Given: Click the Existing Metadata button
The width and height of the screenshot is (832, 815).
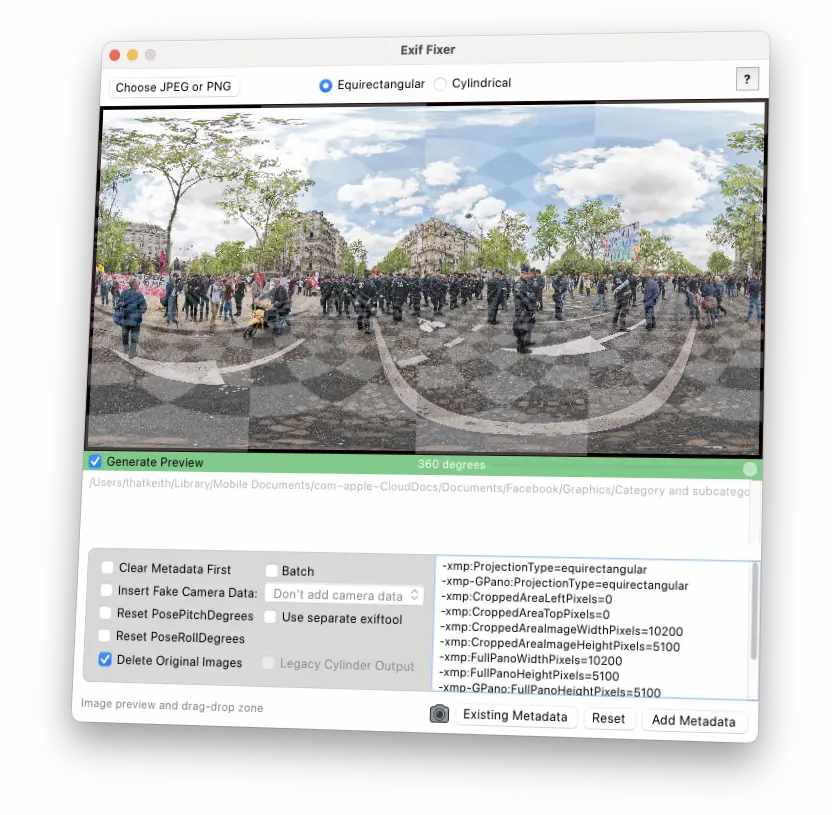Looking at the screenshot, I should coord(515,716).
